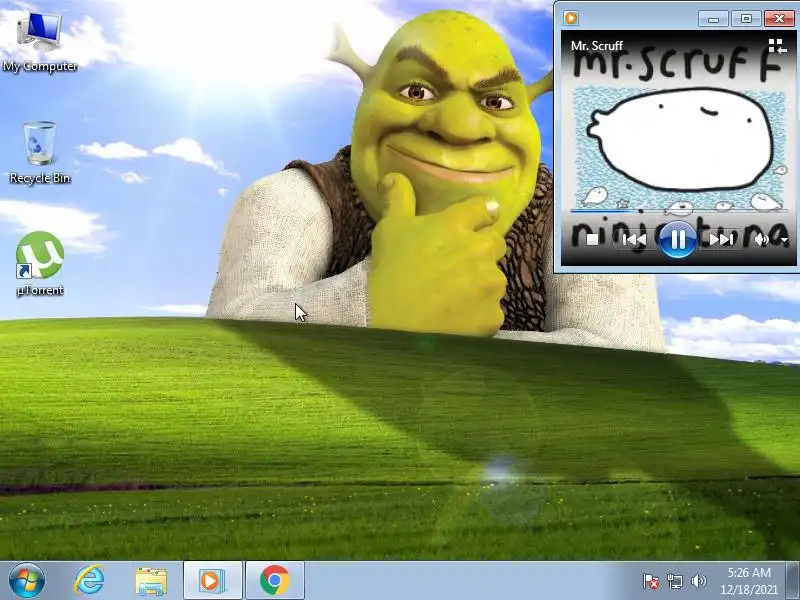Screen dimensions: 800x600
Task: Open the system volume tray icon
Action: click(x=698, y=581)
